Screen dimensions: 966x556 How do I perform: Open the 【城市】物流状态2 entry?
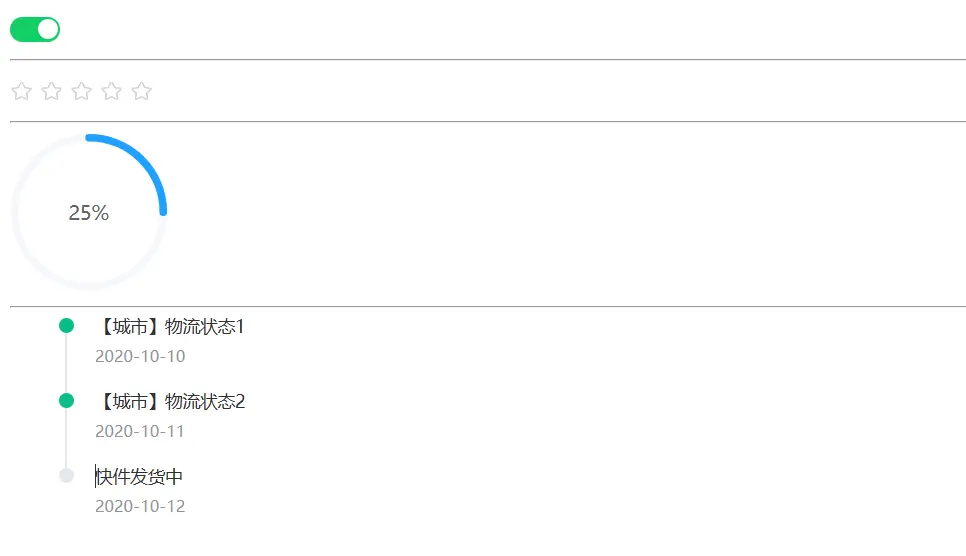[x=170, y=401]
